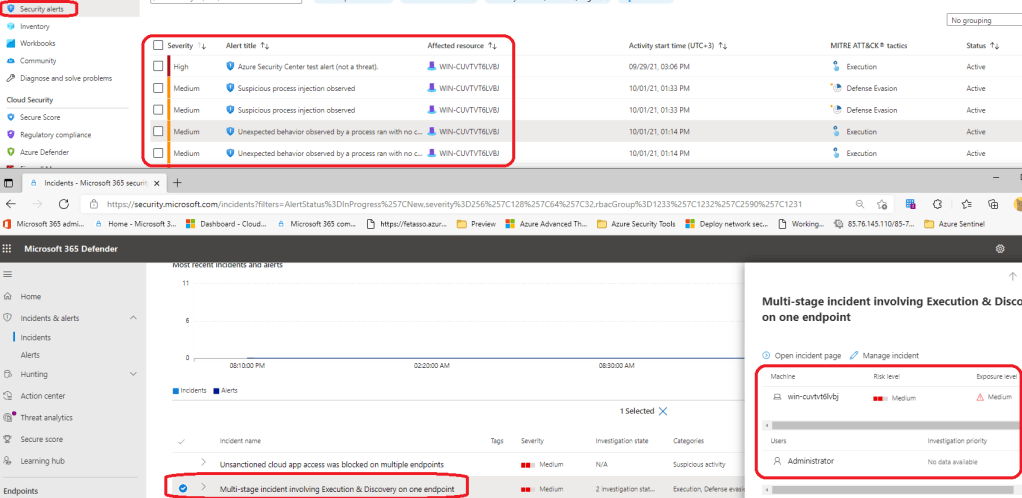1022x498 pixels.
Task: Click Manage incident in the details pane
Action: tap(883, 355)
